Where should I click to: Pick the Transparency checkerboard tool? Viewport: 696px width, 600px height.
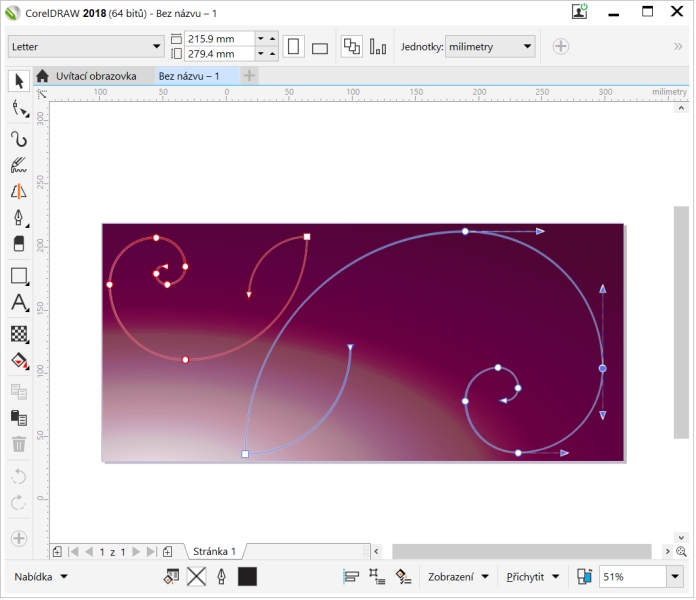point(18,333)
